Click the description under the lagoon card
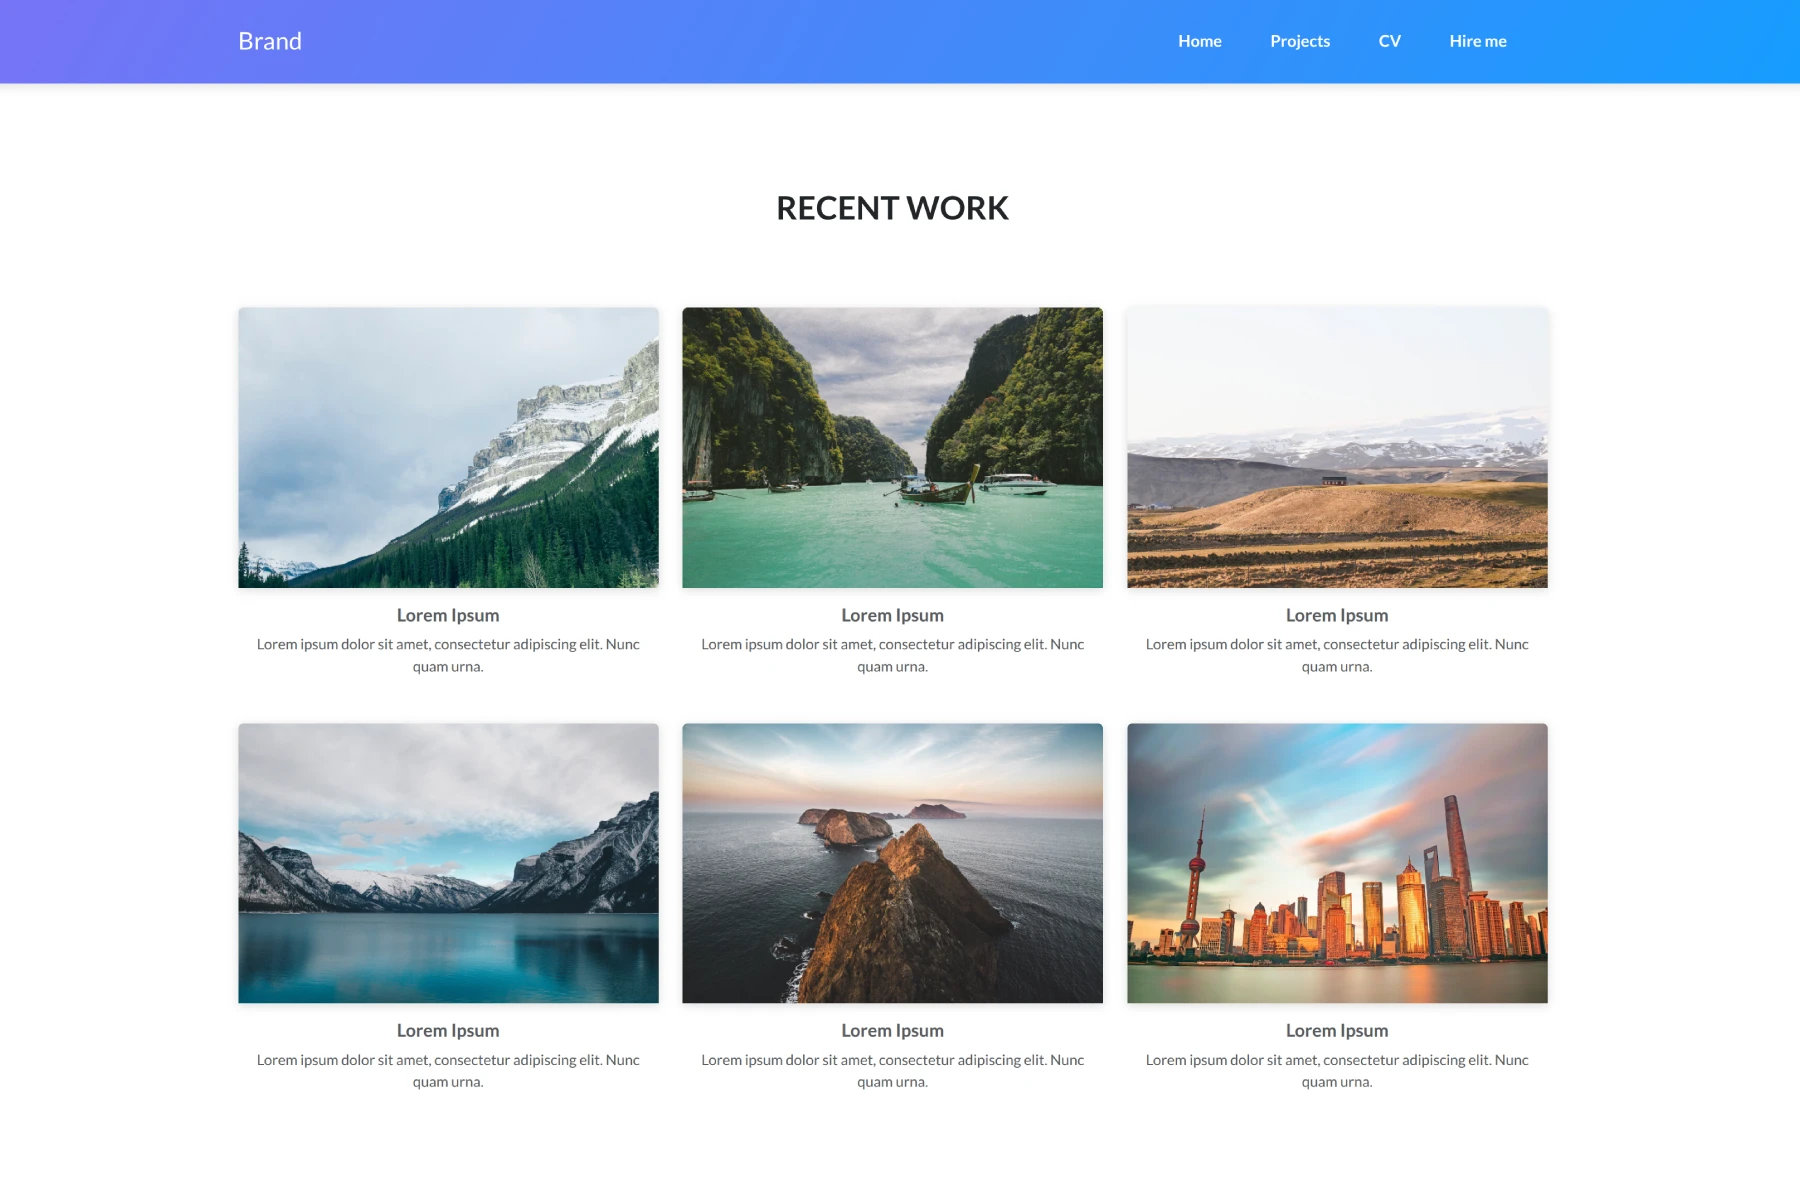Viewport: 1800px width, 1200px height. coord(891,655)
